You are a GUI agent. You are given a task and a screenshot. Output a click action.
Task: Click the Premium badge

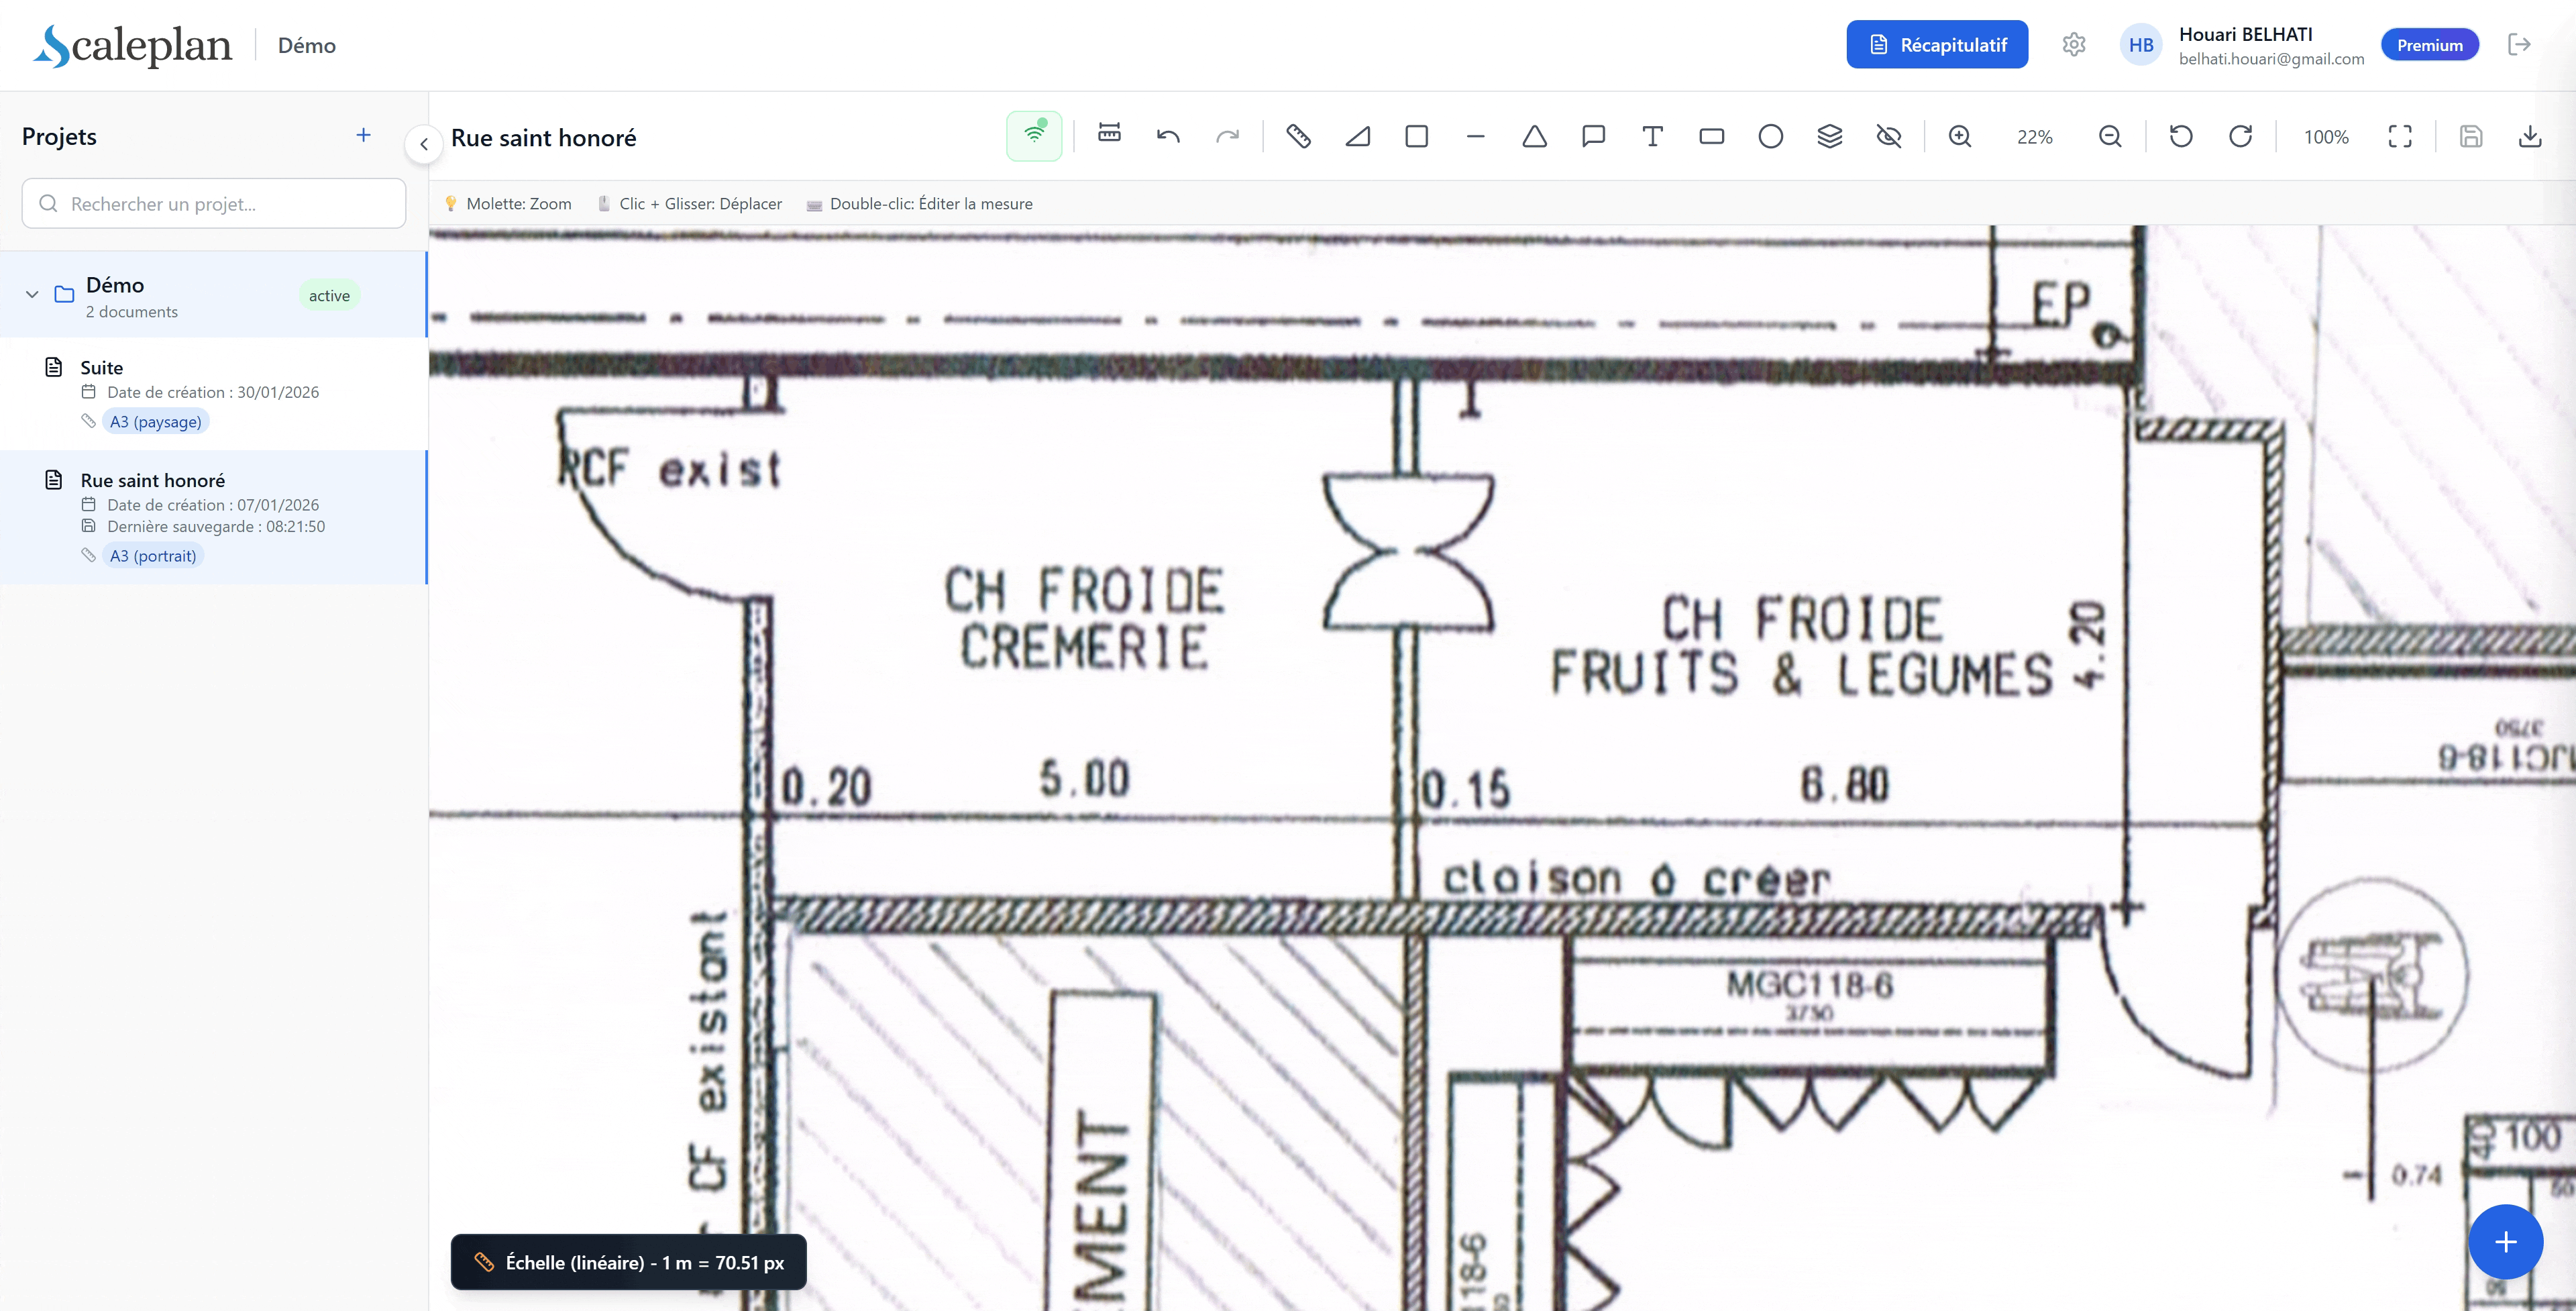point(2429,45)
